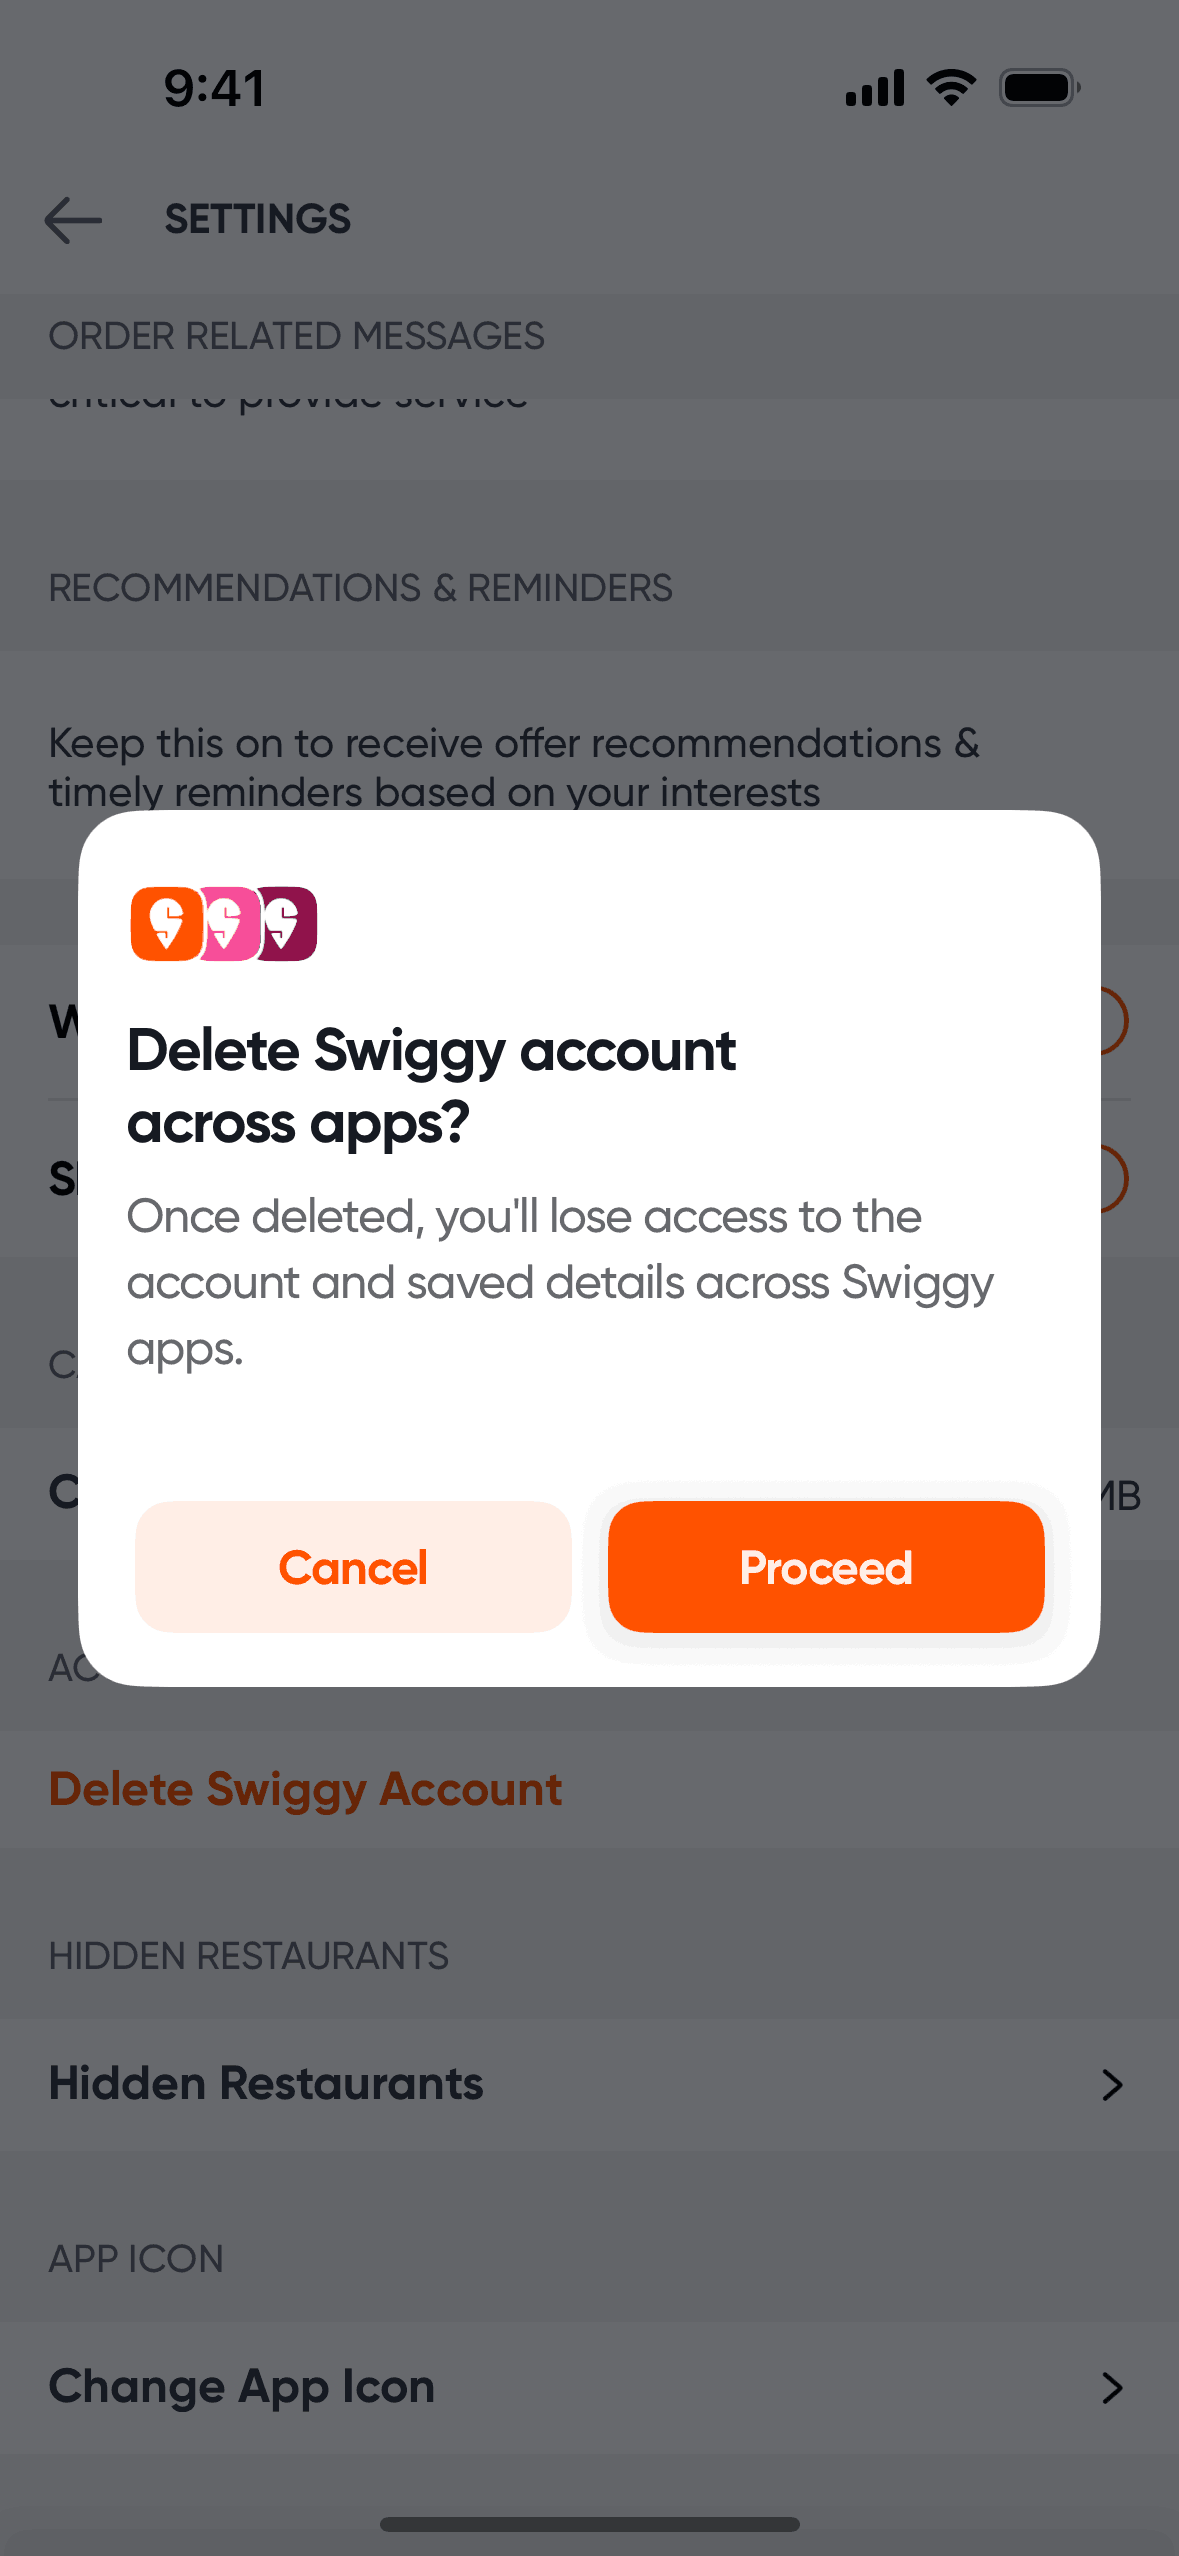Tap the back arrow beside SETTINGS
The image size is (1179, 2556).
pyautogui.click(x=73, y=219)
